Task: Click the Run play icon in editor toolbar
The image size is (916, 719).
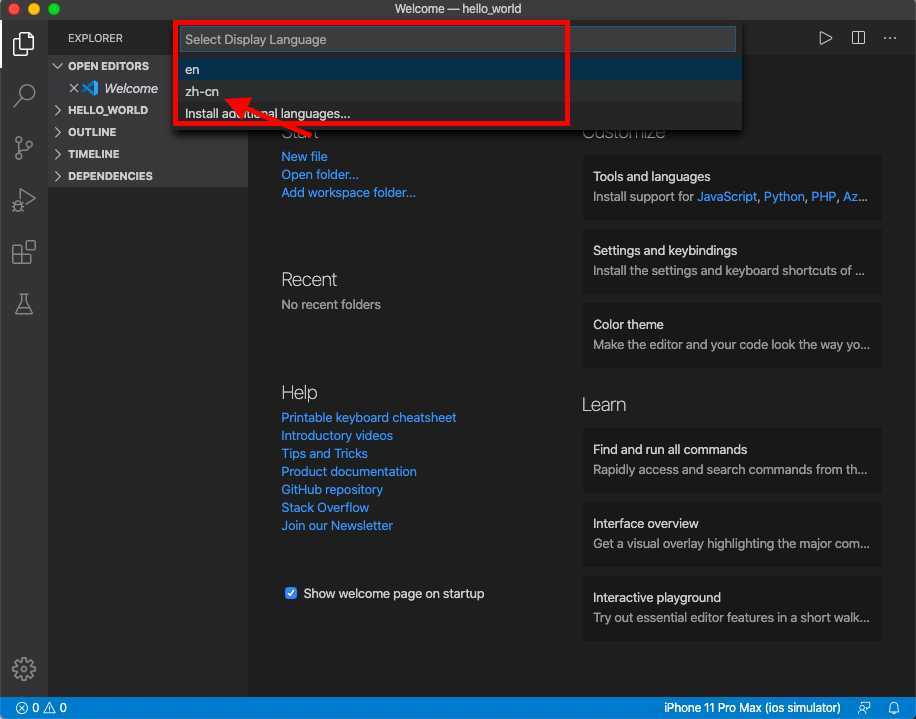Action: pyautogui.click(x=825, y=39)
